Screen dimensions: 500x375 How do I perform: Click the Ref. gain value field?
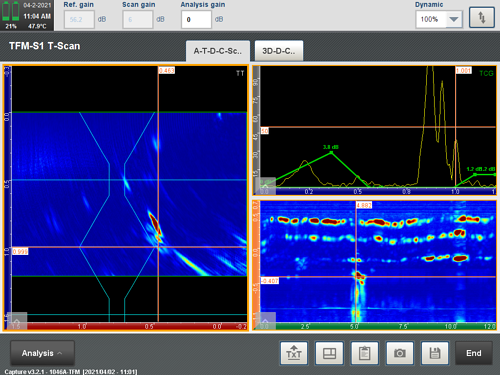coord(79,19)
